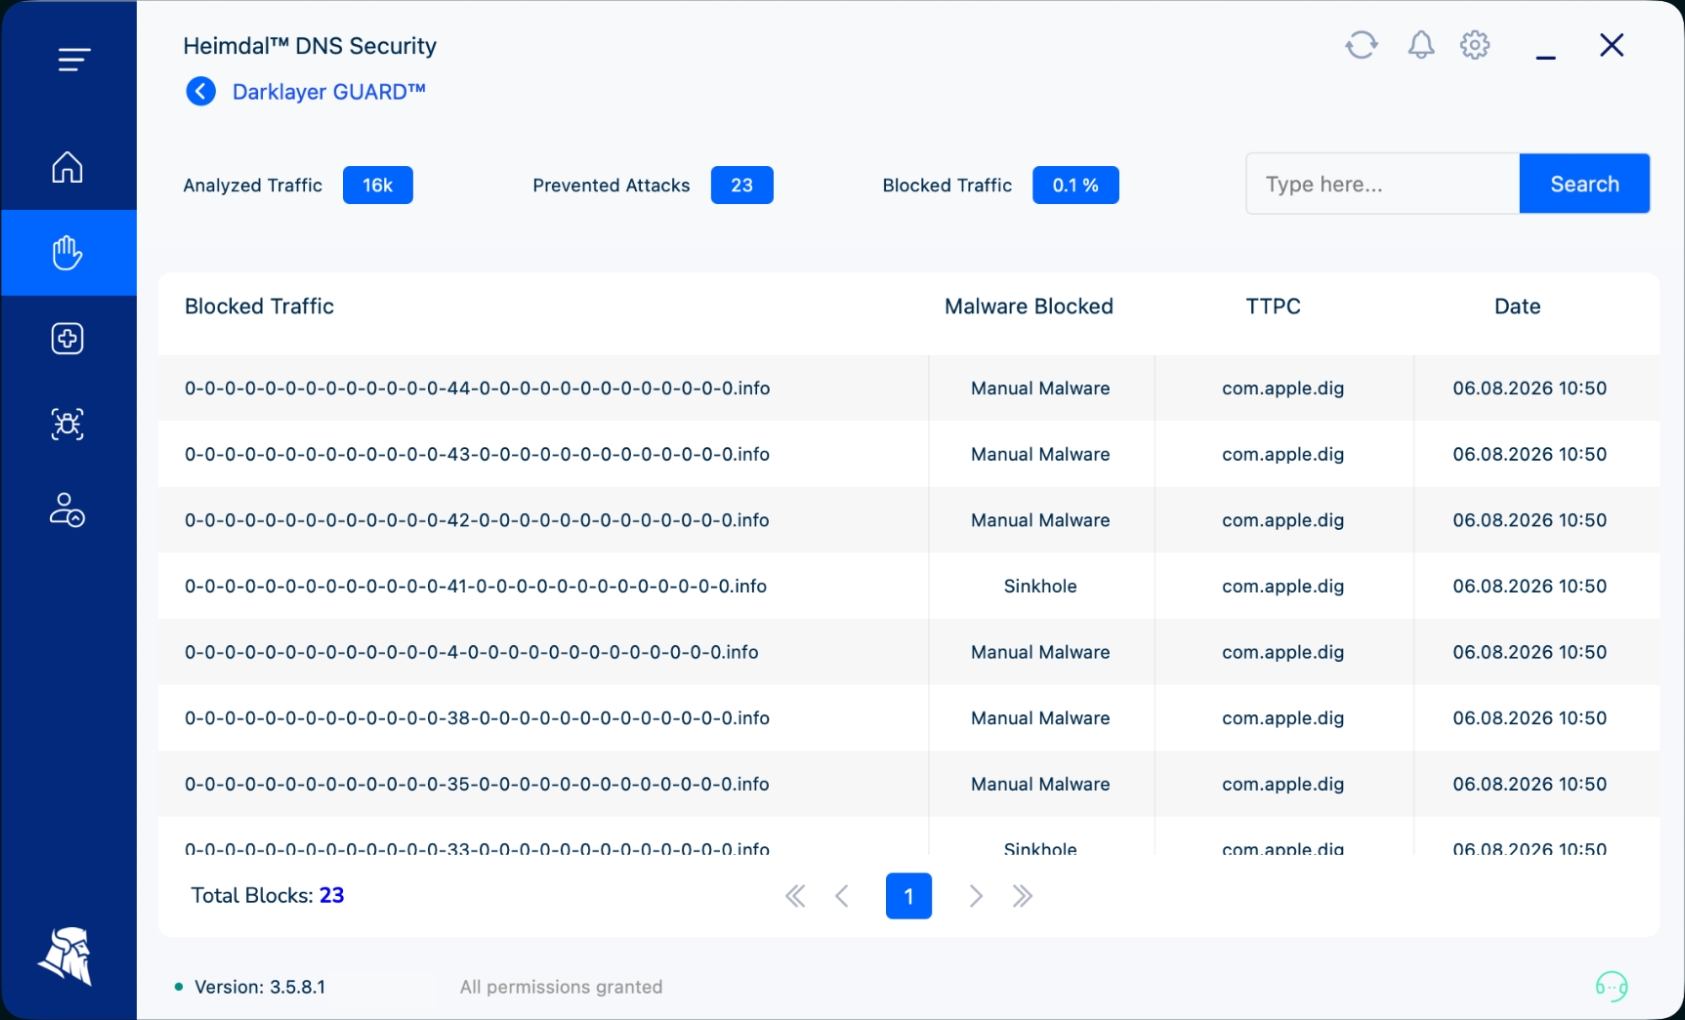Select the blocked domain containing -41-
Viewport: 1685px width, 1020px height.
[475, 586]
